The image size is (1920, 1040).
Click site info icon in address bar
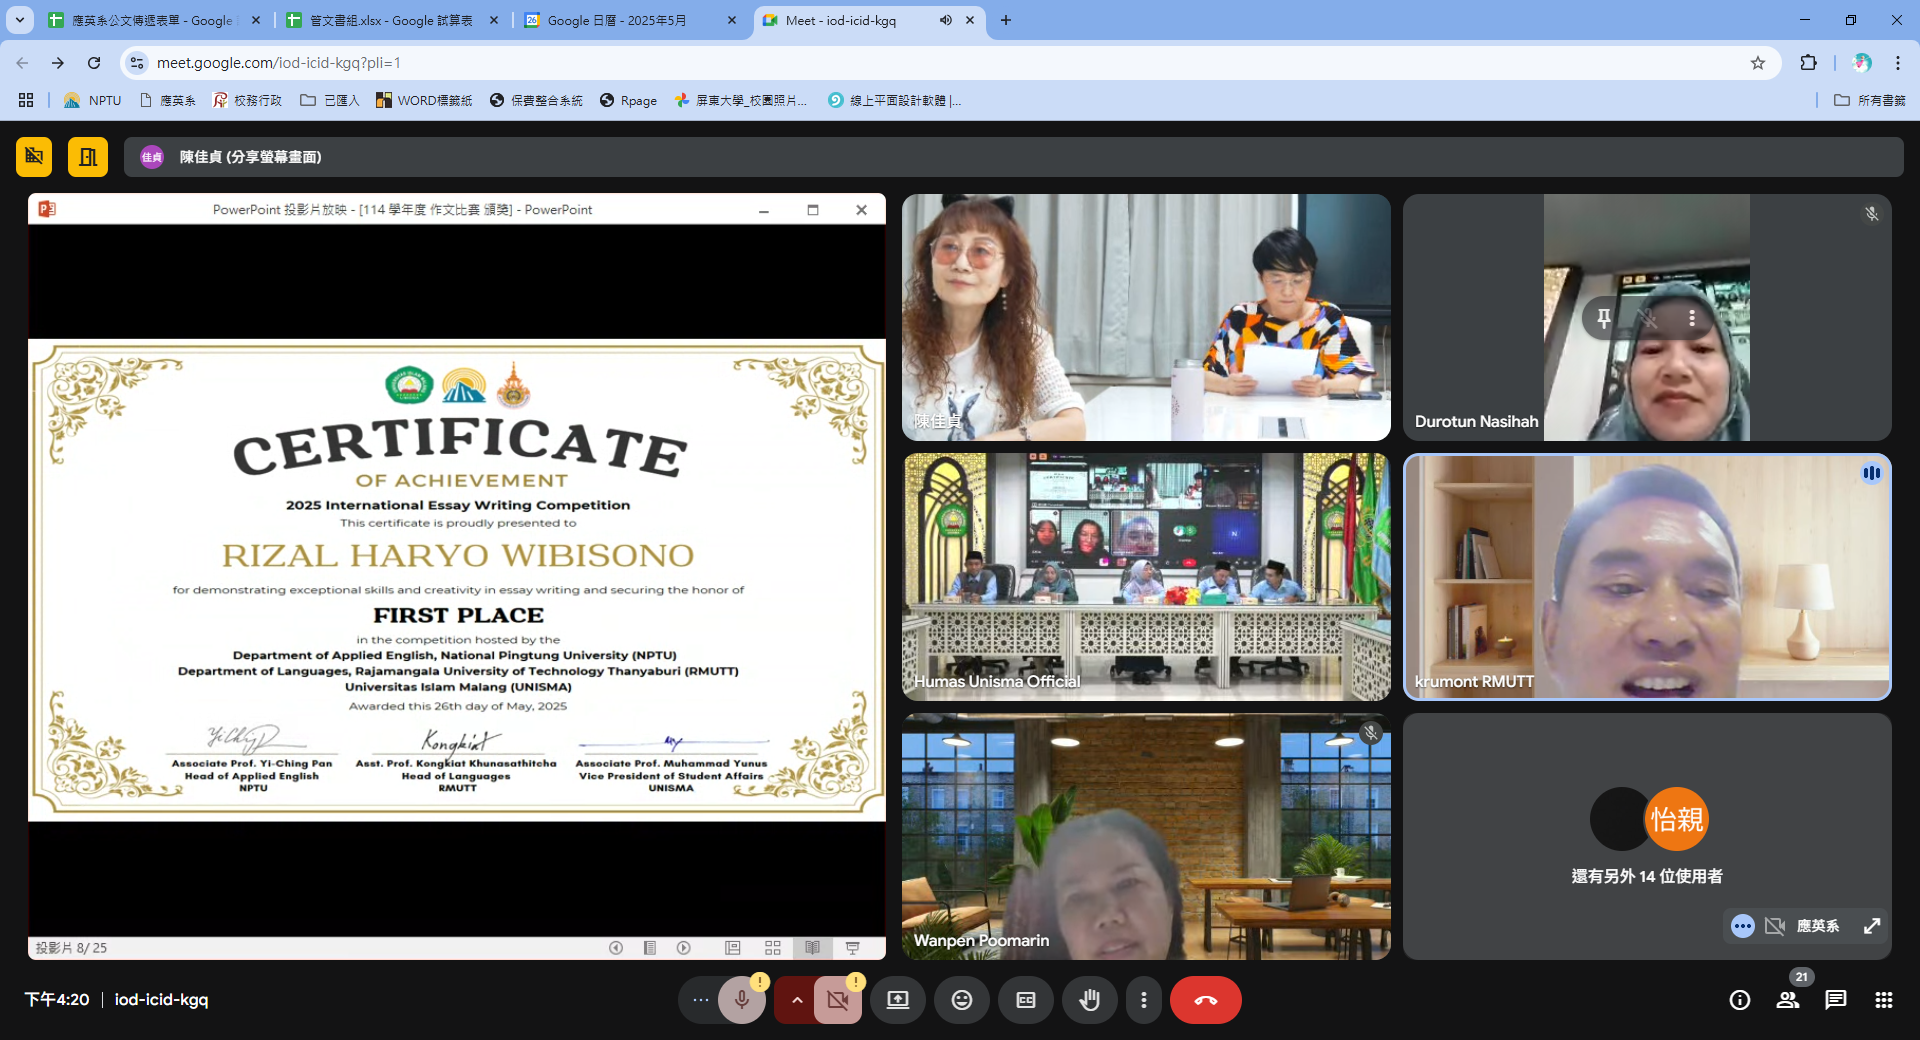click(138, 63)
